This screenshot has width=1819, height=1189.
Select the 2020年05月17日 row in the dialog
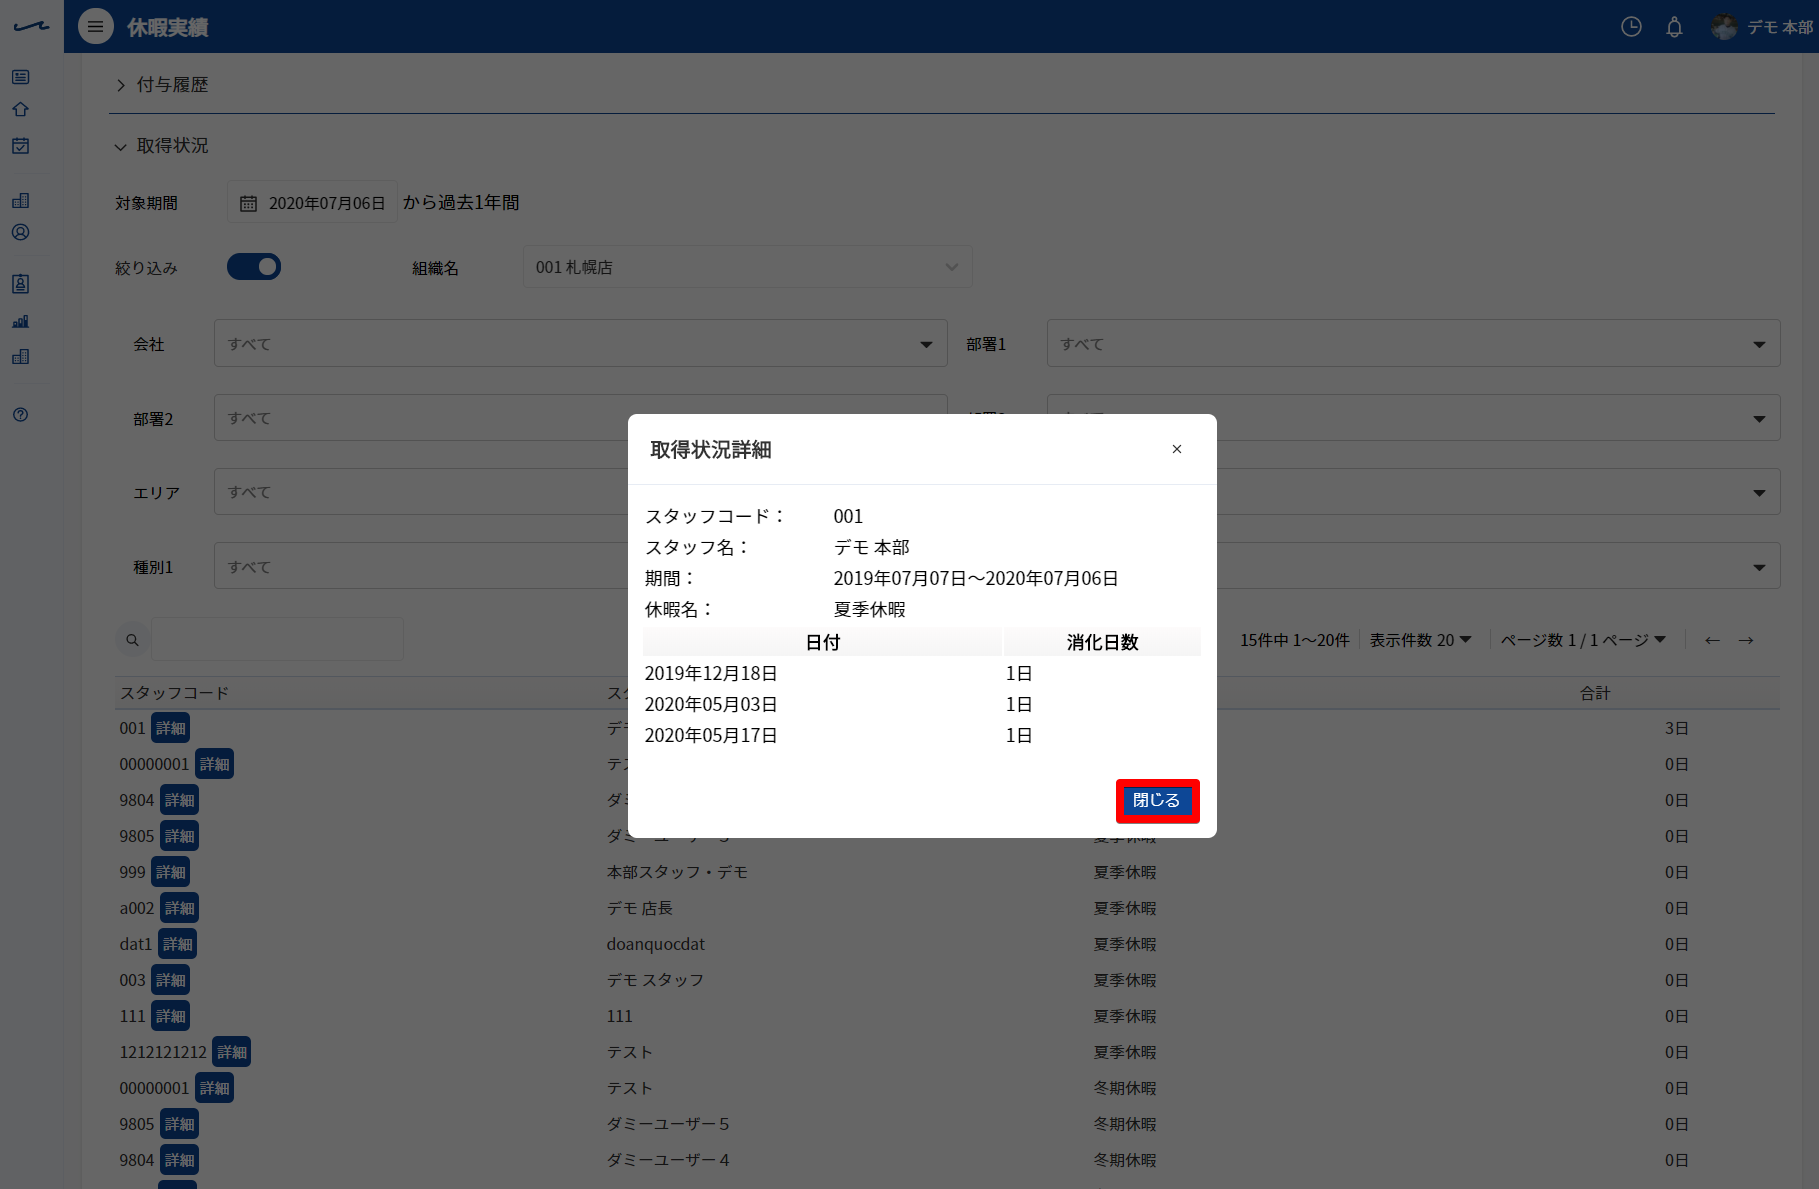click(x=921, y=736)
